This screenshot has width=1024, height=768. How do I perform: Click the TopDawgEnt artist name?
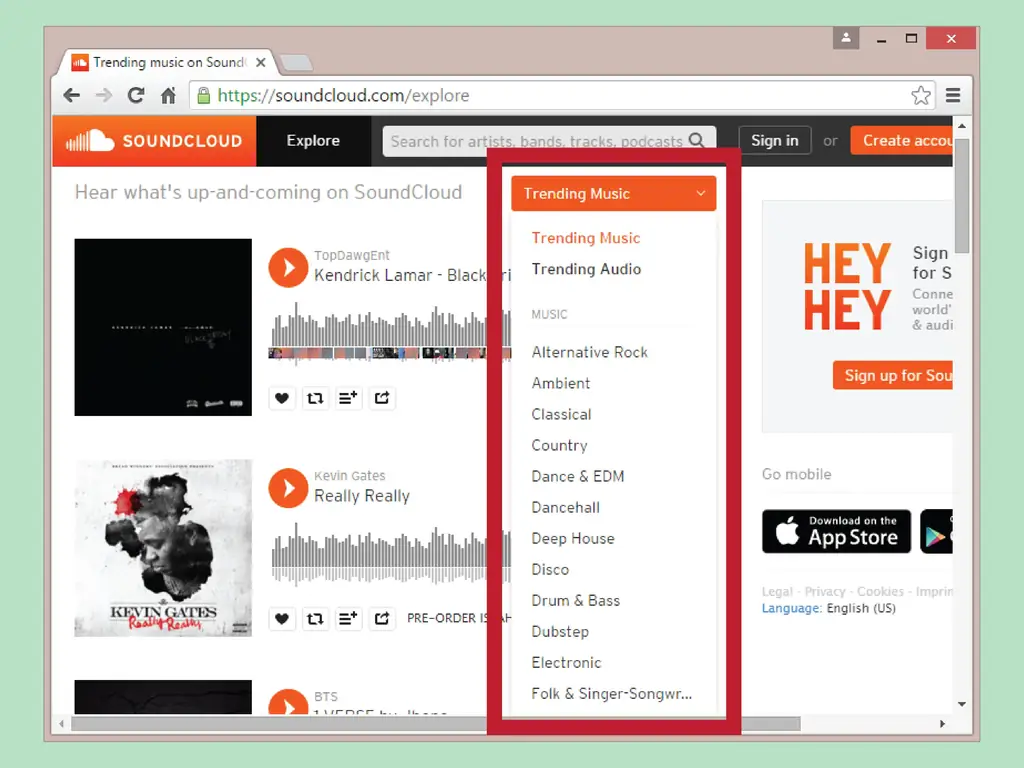point(351,255)
